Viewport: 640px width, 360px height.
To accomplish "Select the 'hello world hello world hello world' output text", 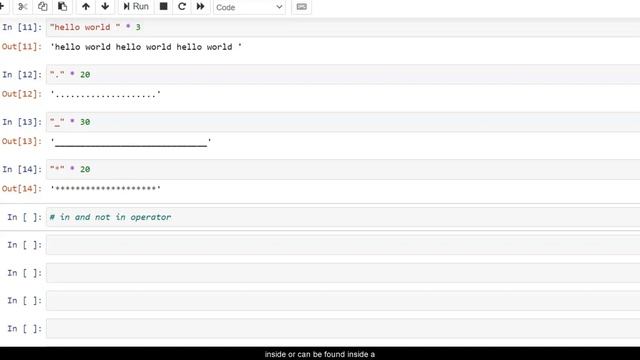I will click(x=146, y=47).
